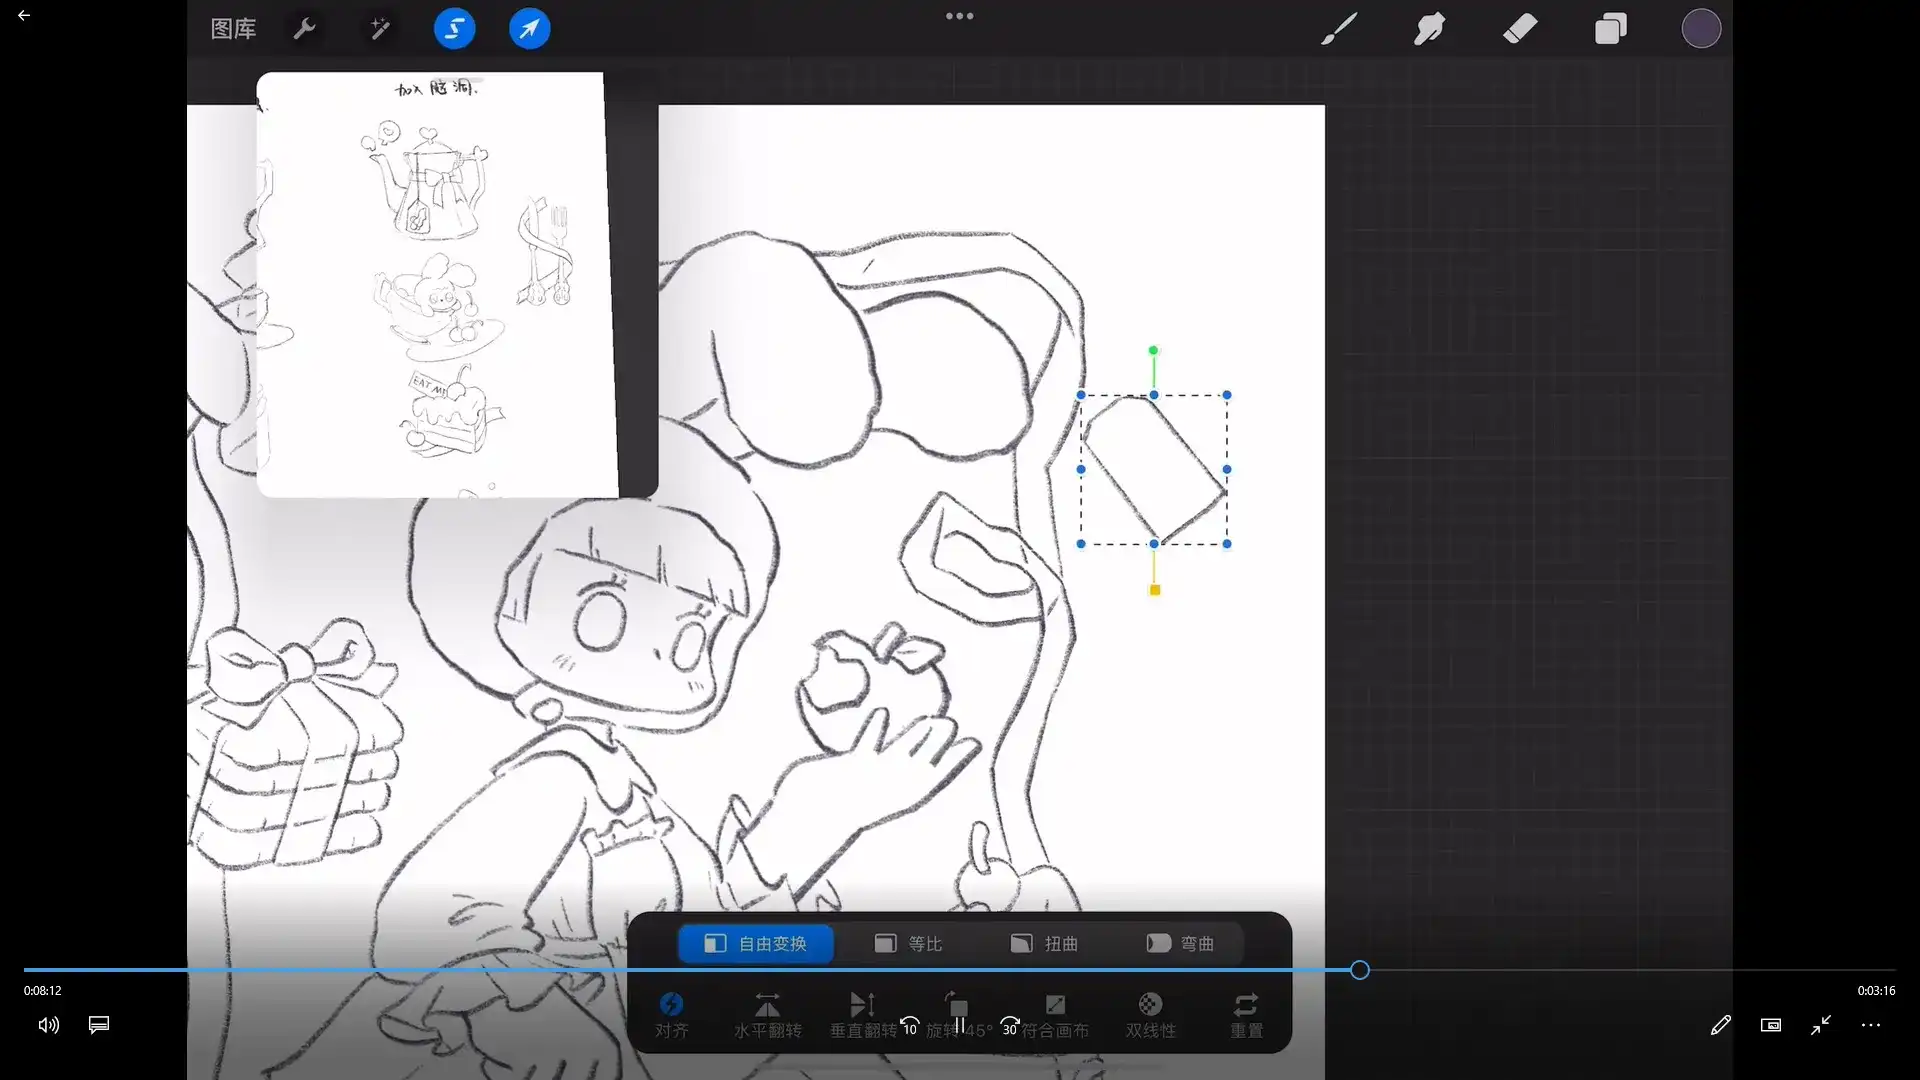Open the Layers panel icon

tap(1610, 29)
